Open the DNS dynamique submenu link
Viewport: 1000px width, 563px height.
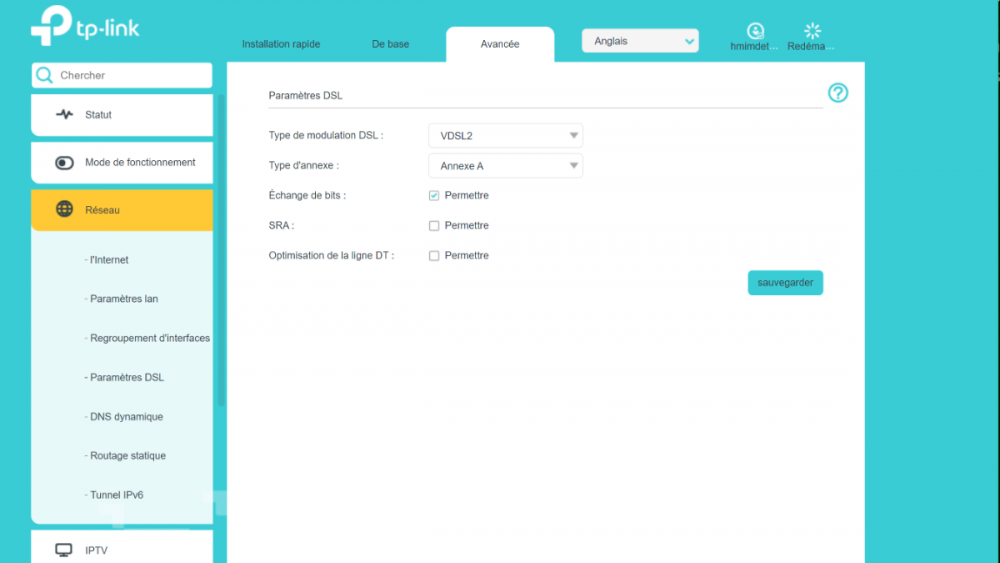click(x=126, y=417)
